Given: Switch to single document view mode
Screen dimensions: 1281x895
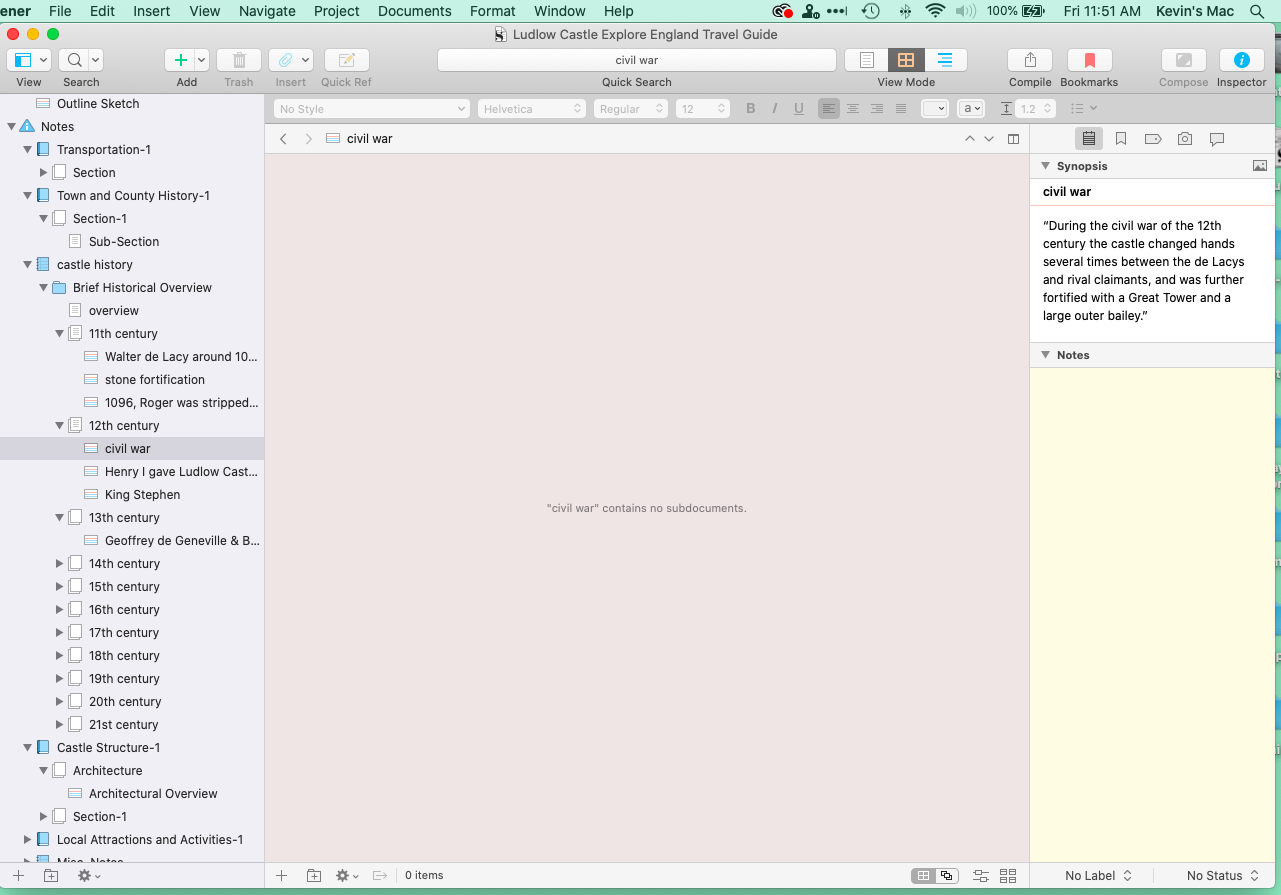Looking at the screenshot, I should coord(867,61).
